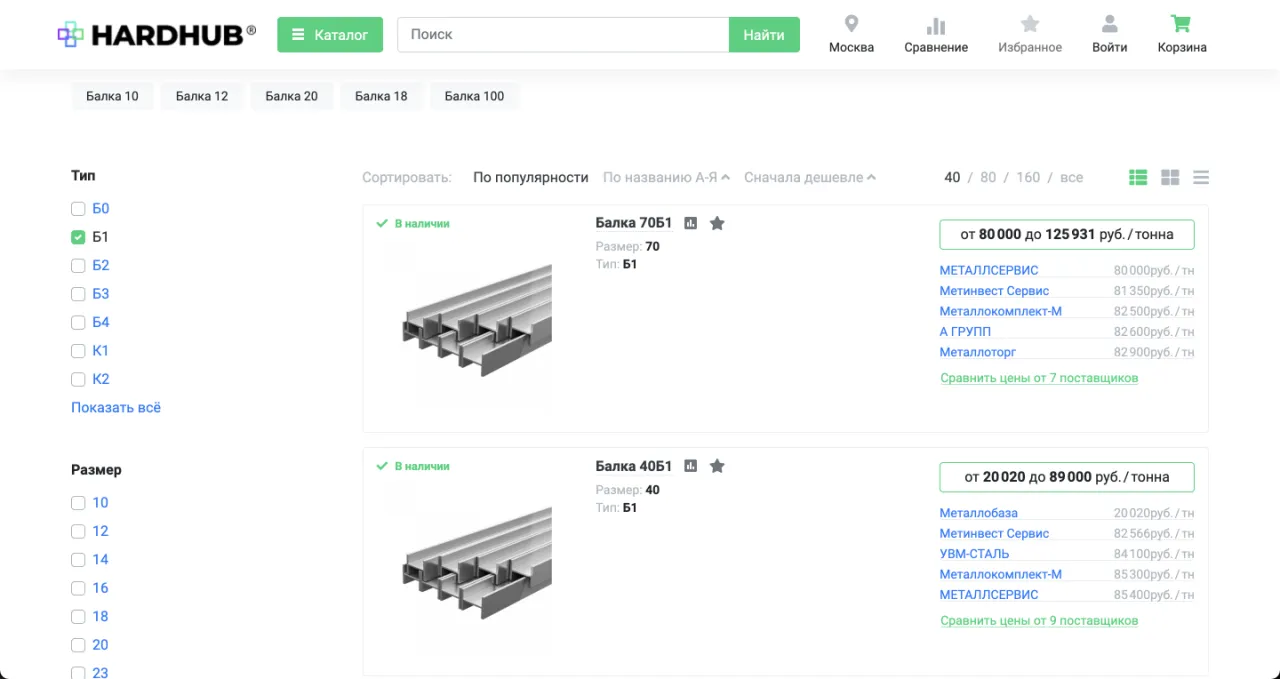The height and width of the screenshot is (679, 1280).
Task: Click the Войти login person icon
Action: [x=1109, y=27]
